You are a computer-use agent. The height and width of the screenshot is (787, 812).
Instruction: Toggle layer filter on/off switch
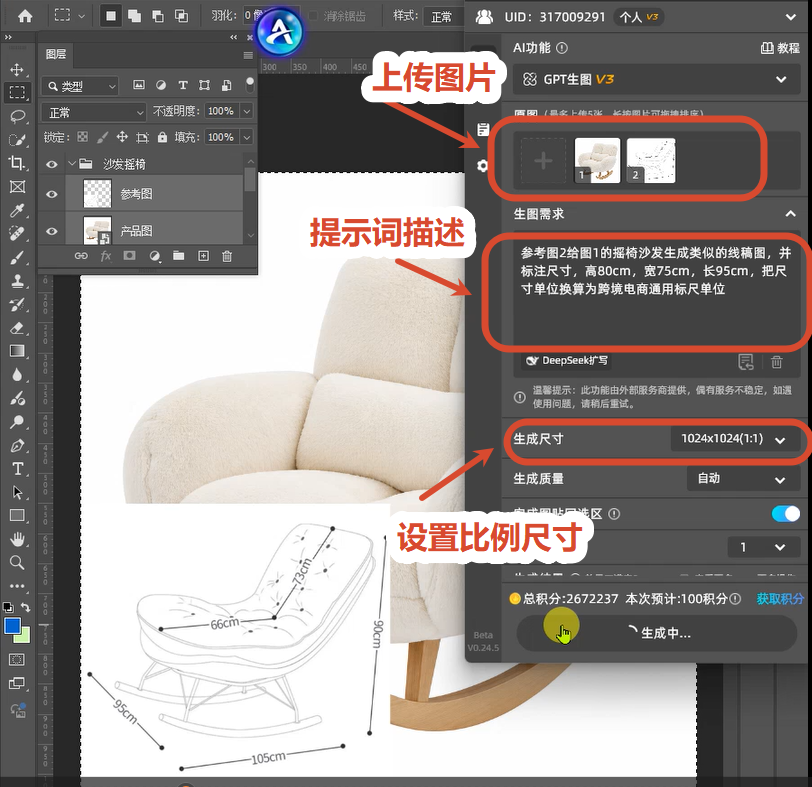[x=250, y=85]
